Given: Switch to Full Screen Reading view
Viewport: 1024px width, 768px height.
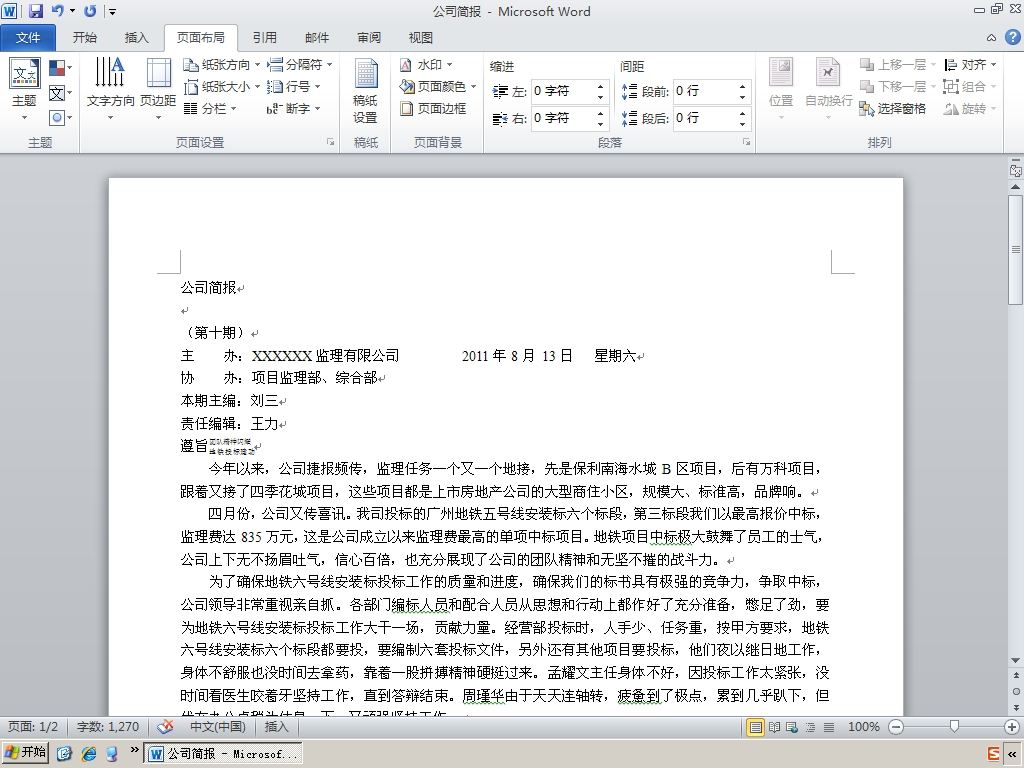Looking at the screenshot, I should (774, 727).
